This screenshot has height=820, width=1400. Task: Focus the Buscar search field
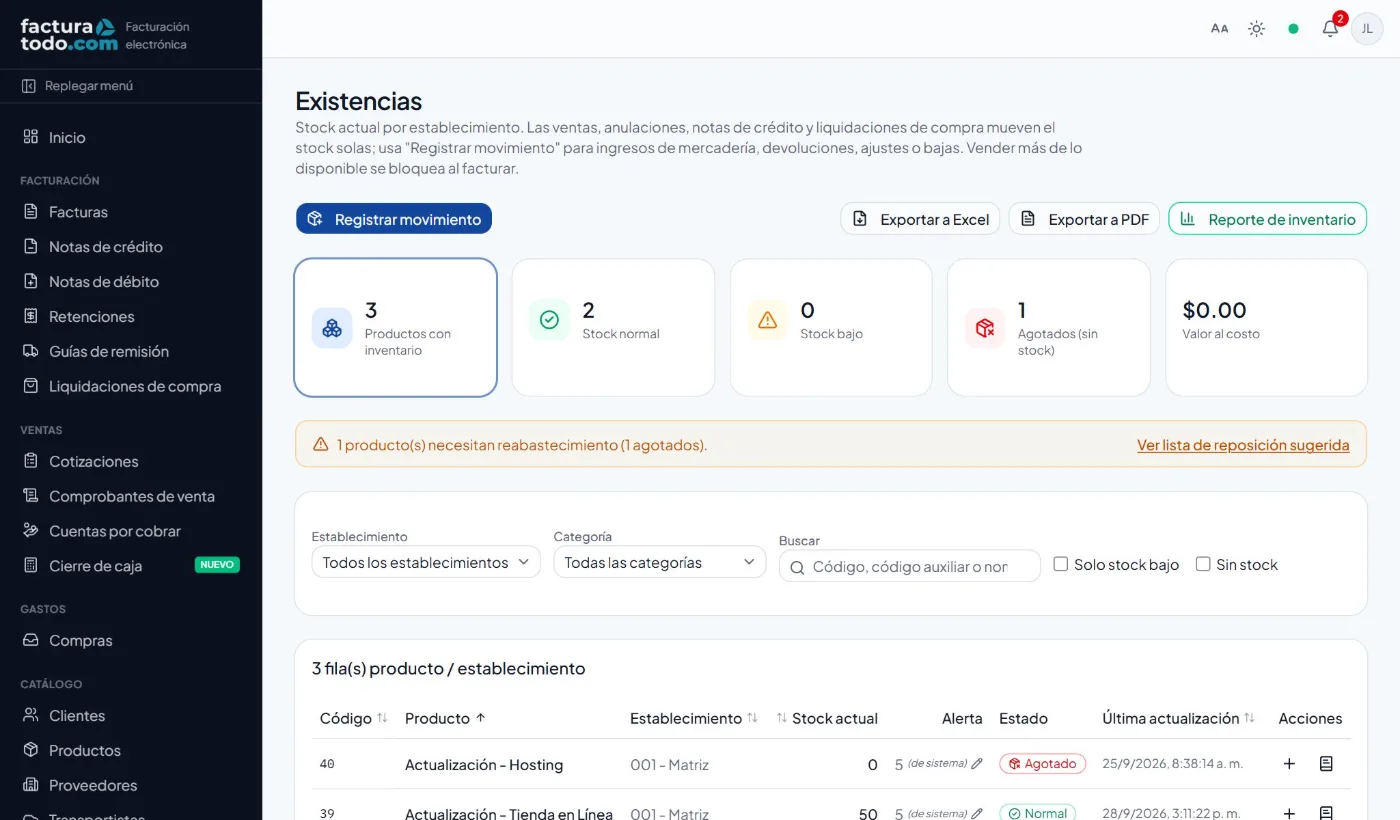[x=910, y=567]
